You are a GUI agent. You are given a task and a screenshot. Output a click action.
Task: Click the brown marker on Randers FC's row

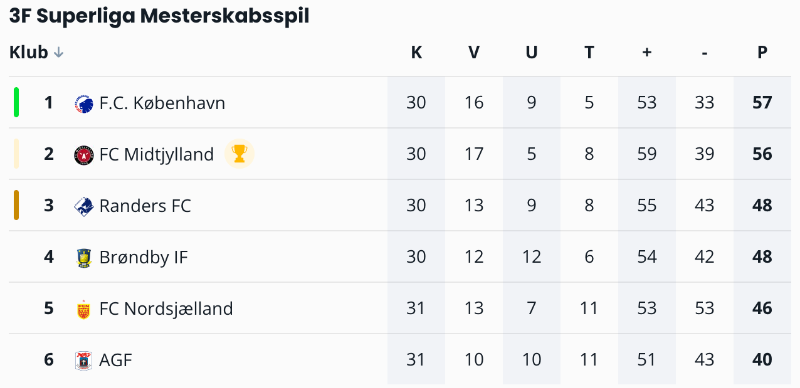click(16, 205)
